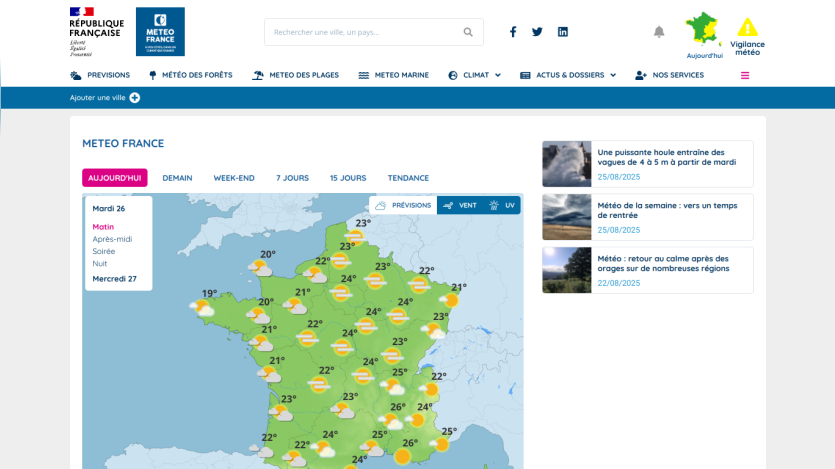Click the stormy sky article thumbnail
This screenshot has height=469, width=835.
[x=567, y=217]
